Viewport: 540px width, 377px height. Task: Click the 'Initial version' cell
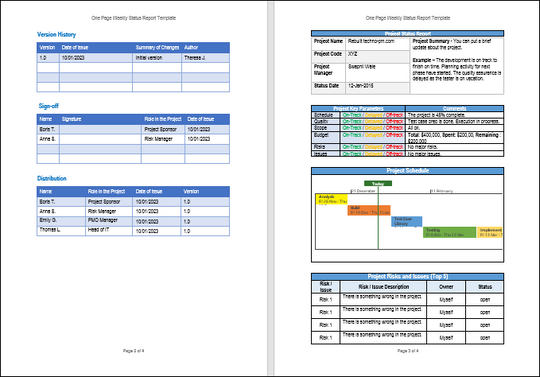[149, 58]
